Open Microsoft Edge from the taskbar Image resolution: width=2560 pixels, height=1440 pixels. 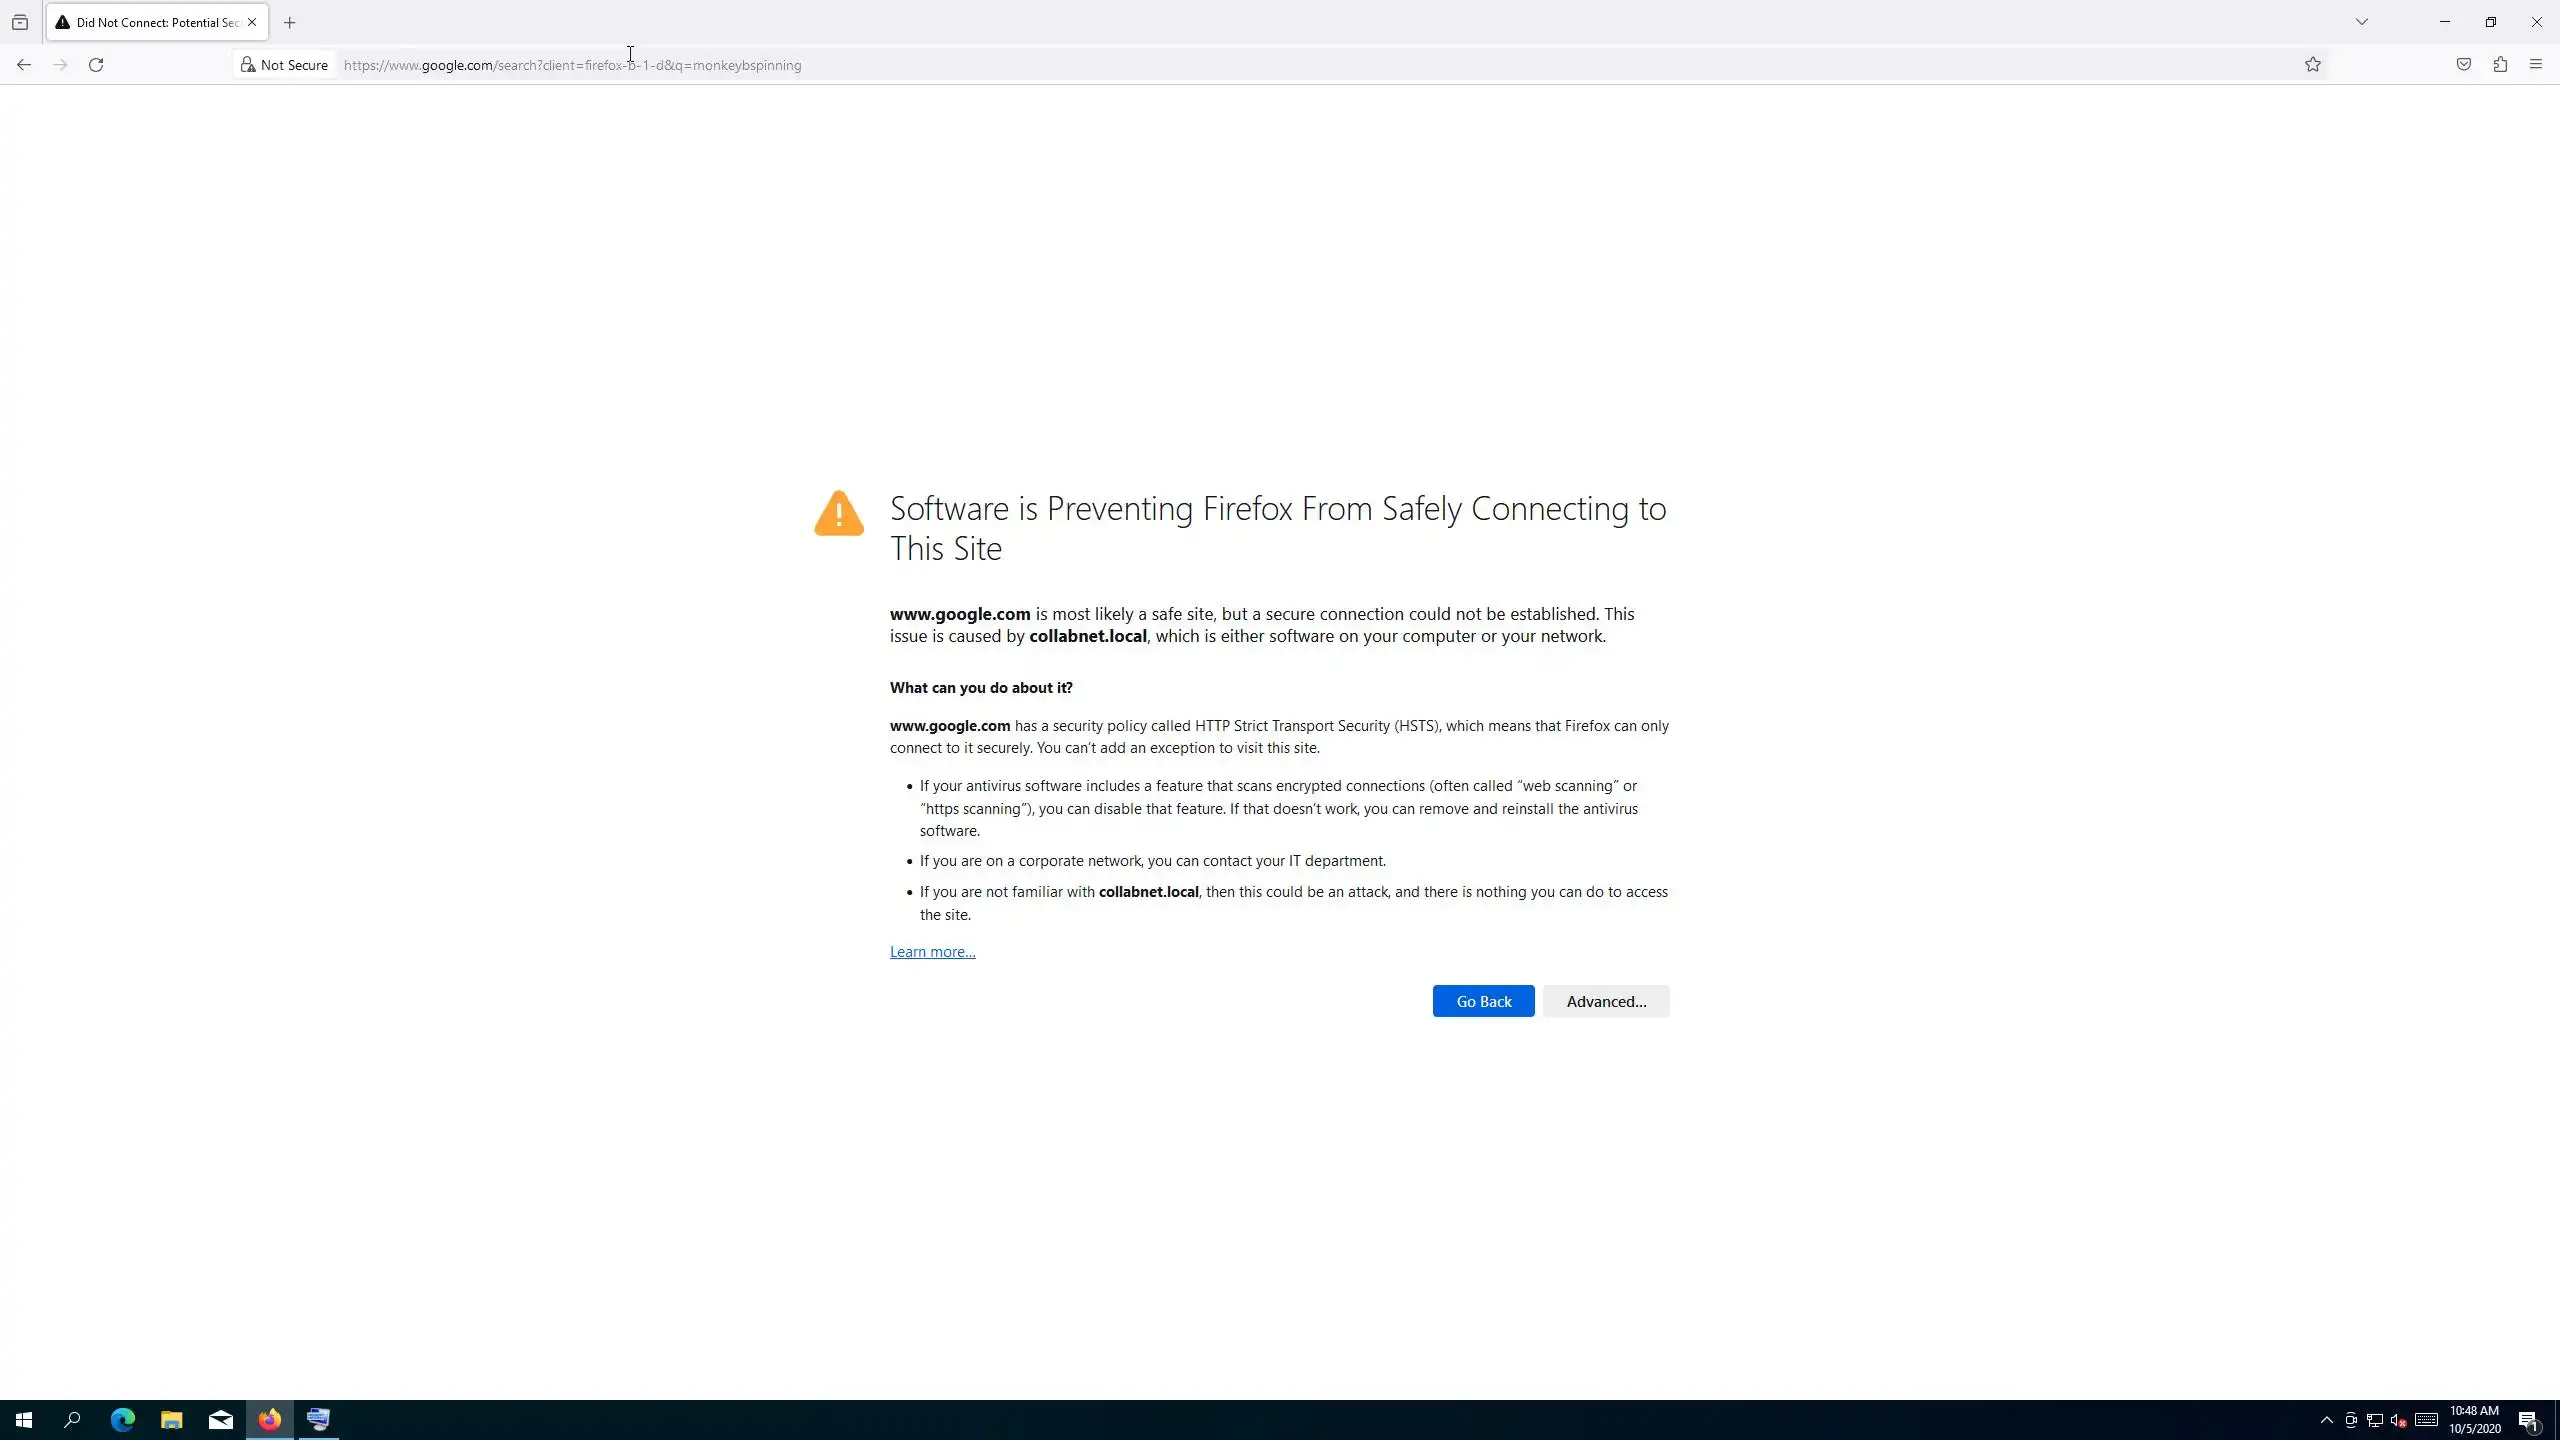pyautogui.click(x=122, y=1420)
